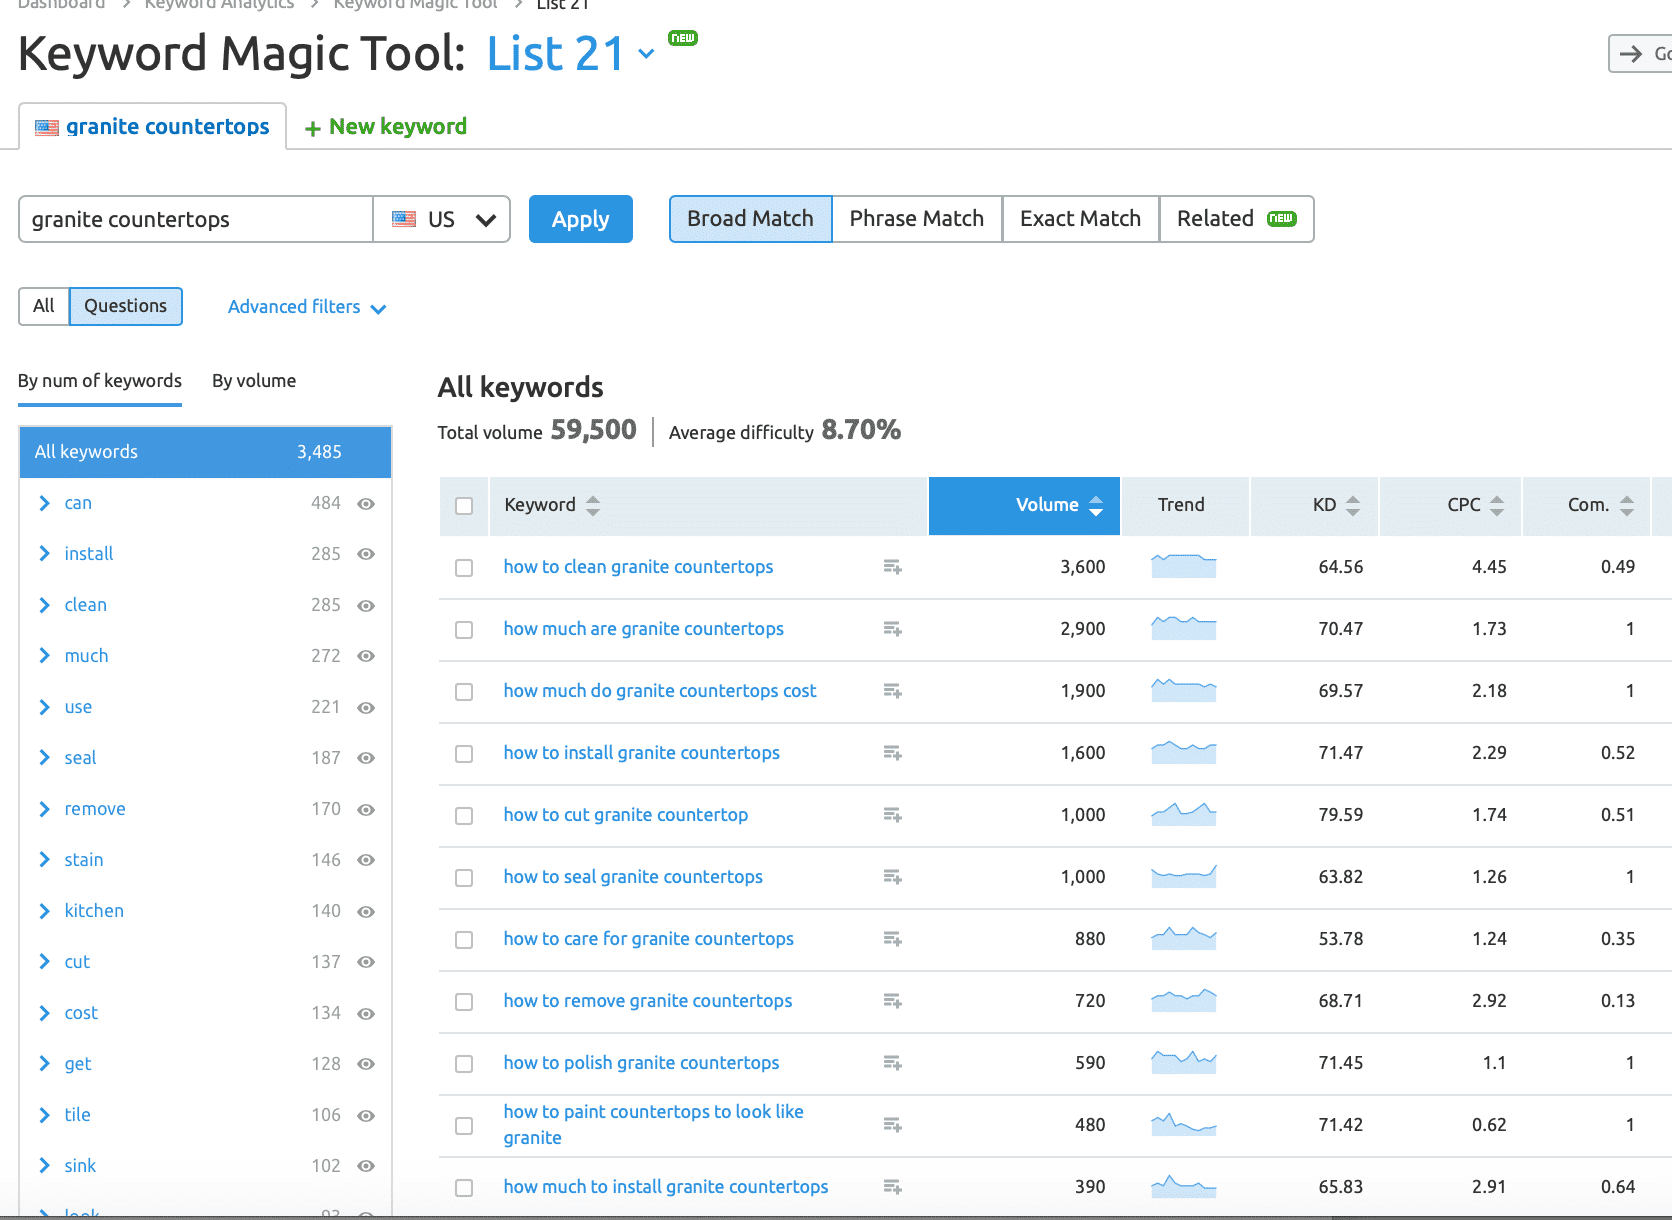The height and width of the screenshot is (1220, 1672).
Task: Open 'how to remove granite countertops' link
Action: (x=648, y=1001)
